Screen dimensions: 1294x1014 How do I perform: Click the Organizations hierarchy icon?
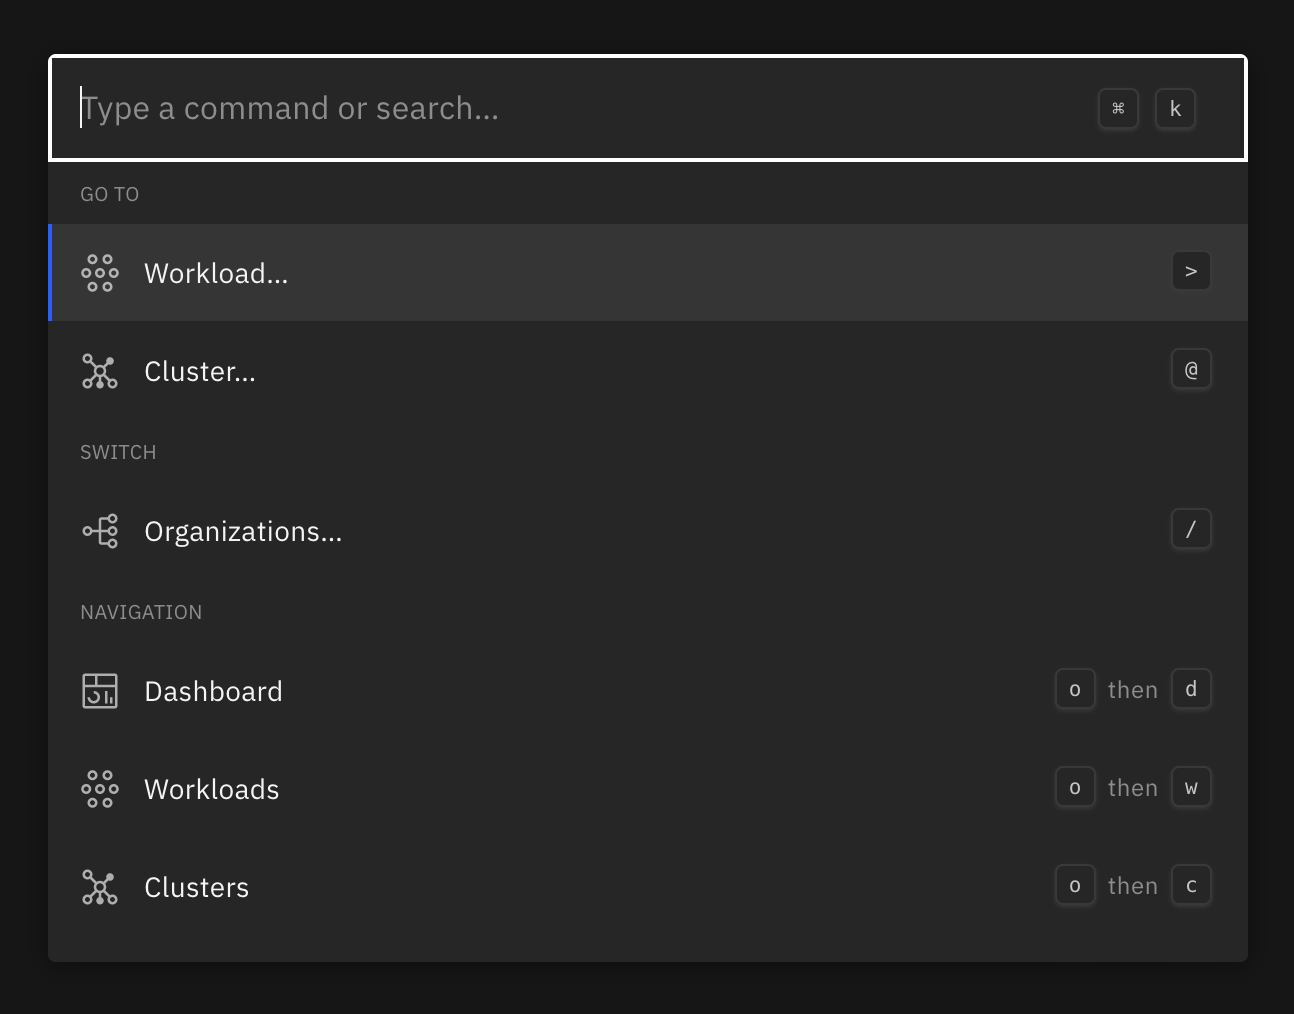tap(99, 531)
